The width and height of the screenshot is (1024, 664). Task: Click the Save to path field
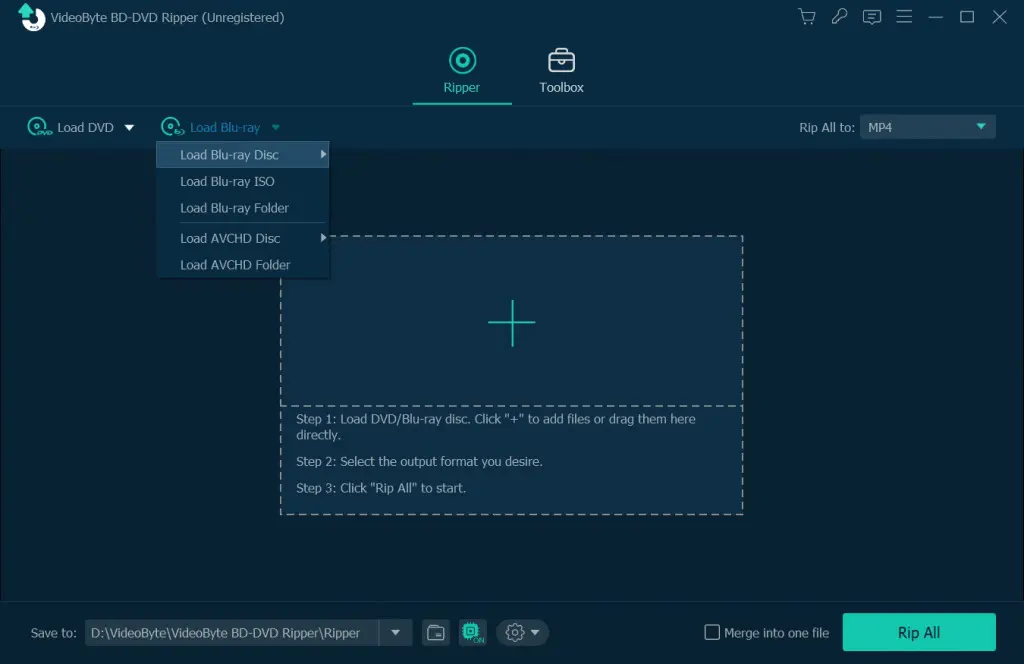pyautogui.click(x=230, y=632)
